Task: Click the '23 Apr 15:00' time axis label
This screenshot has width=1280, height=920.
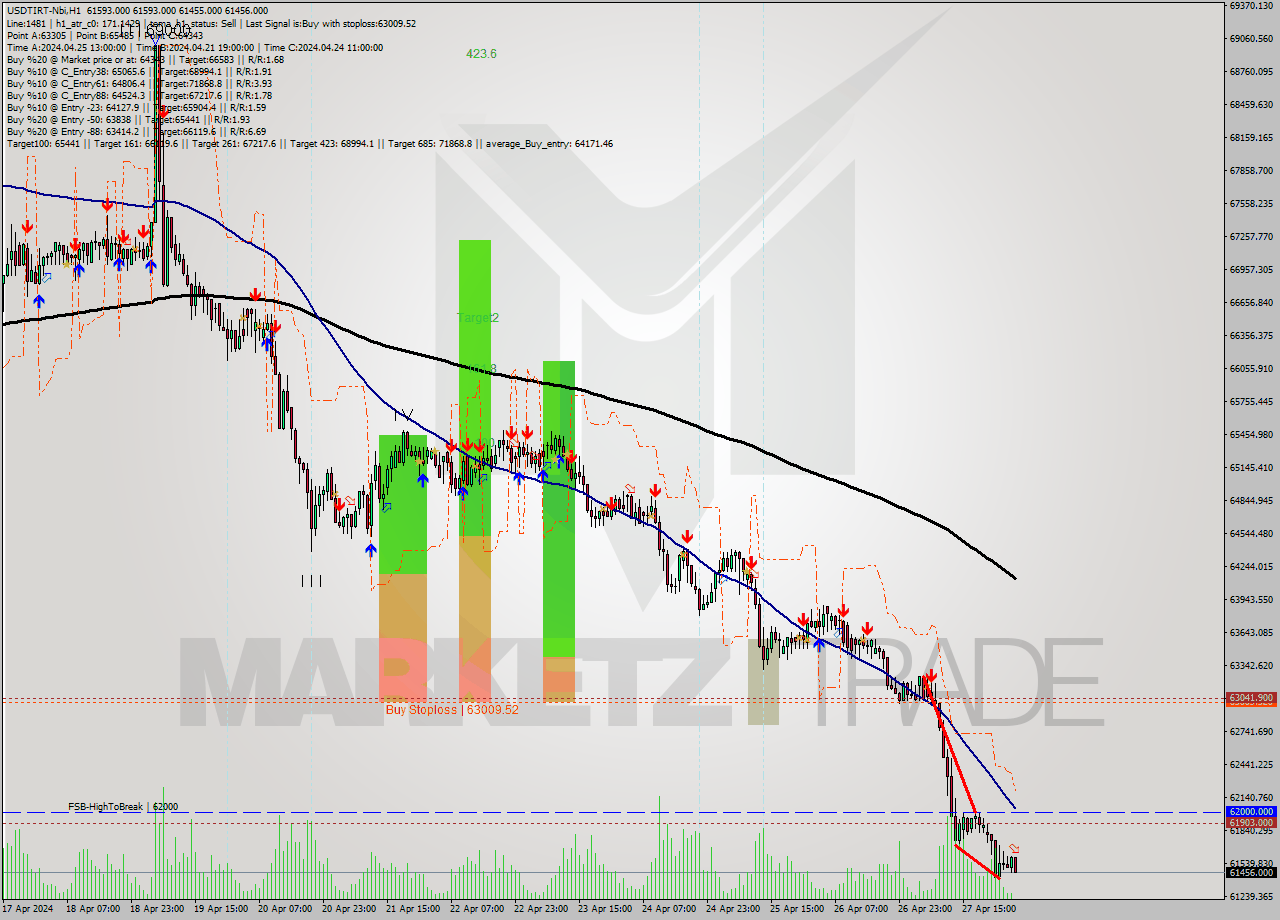Action: pos(603,909)
